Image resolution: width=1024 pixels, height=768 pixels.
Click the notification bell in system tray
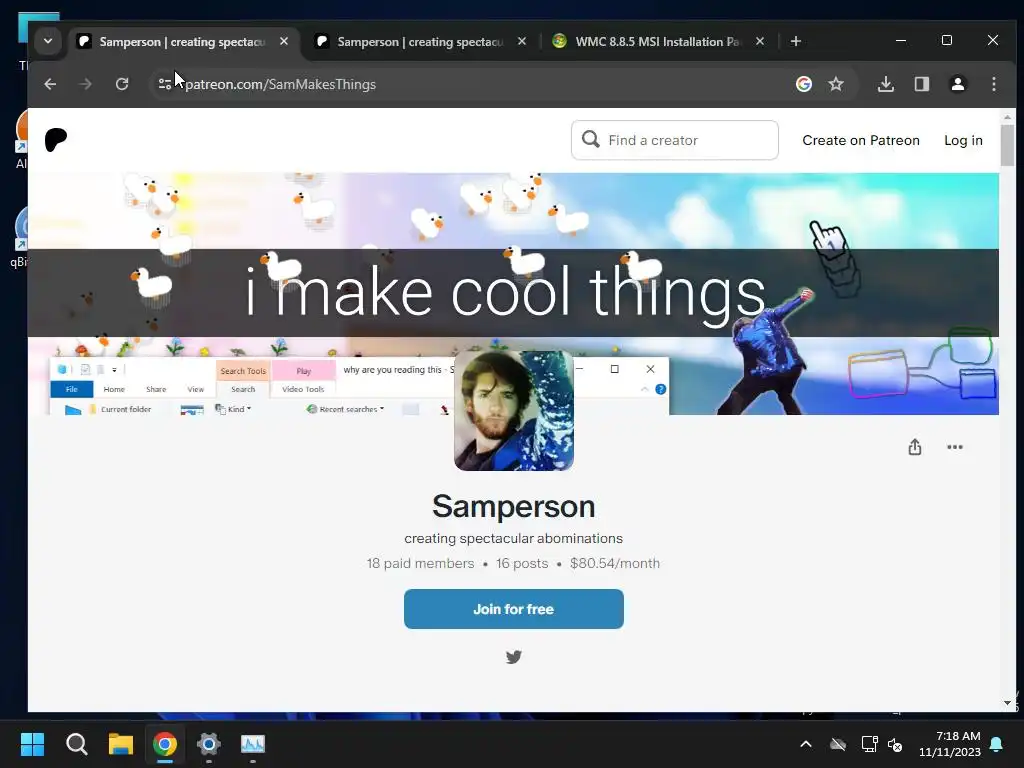pos(997,744)
